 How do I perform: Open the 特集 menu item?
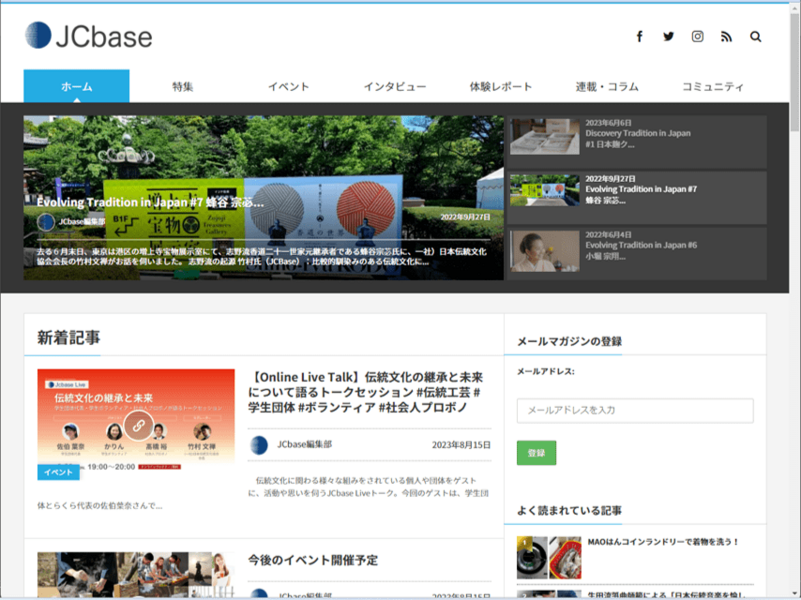pyautogui.click(x=182, y=87)
